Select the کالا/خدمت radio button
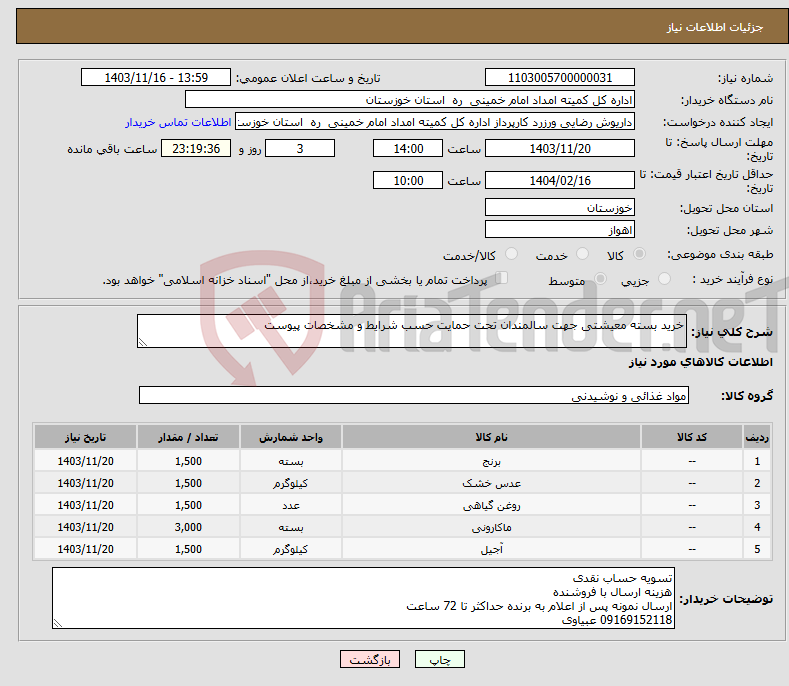The image size is (789, 686). pyautogui.click(x=511, y=254)
